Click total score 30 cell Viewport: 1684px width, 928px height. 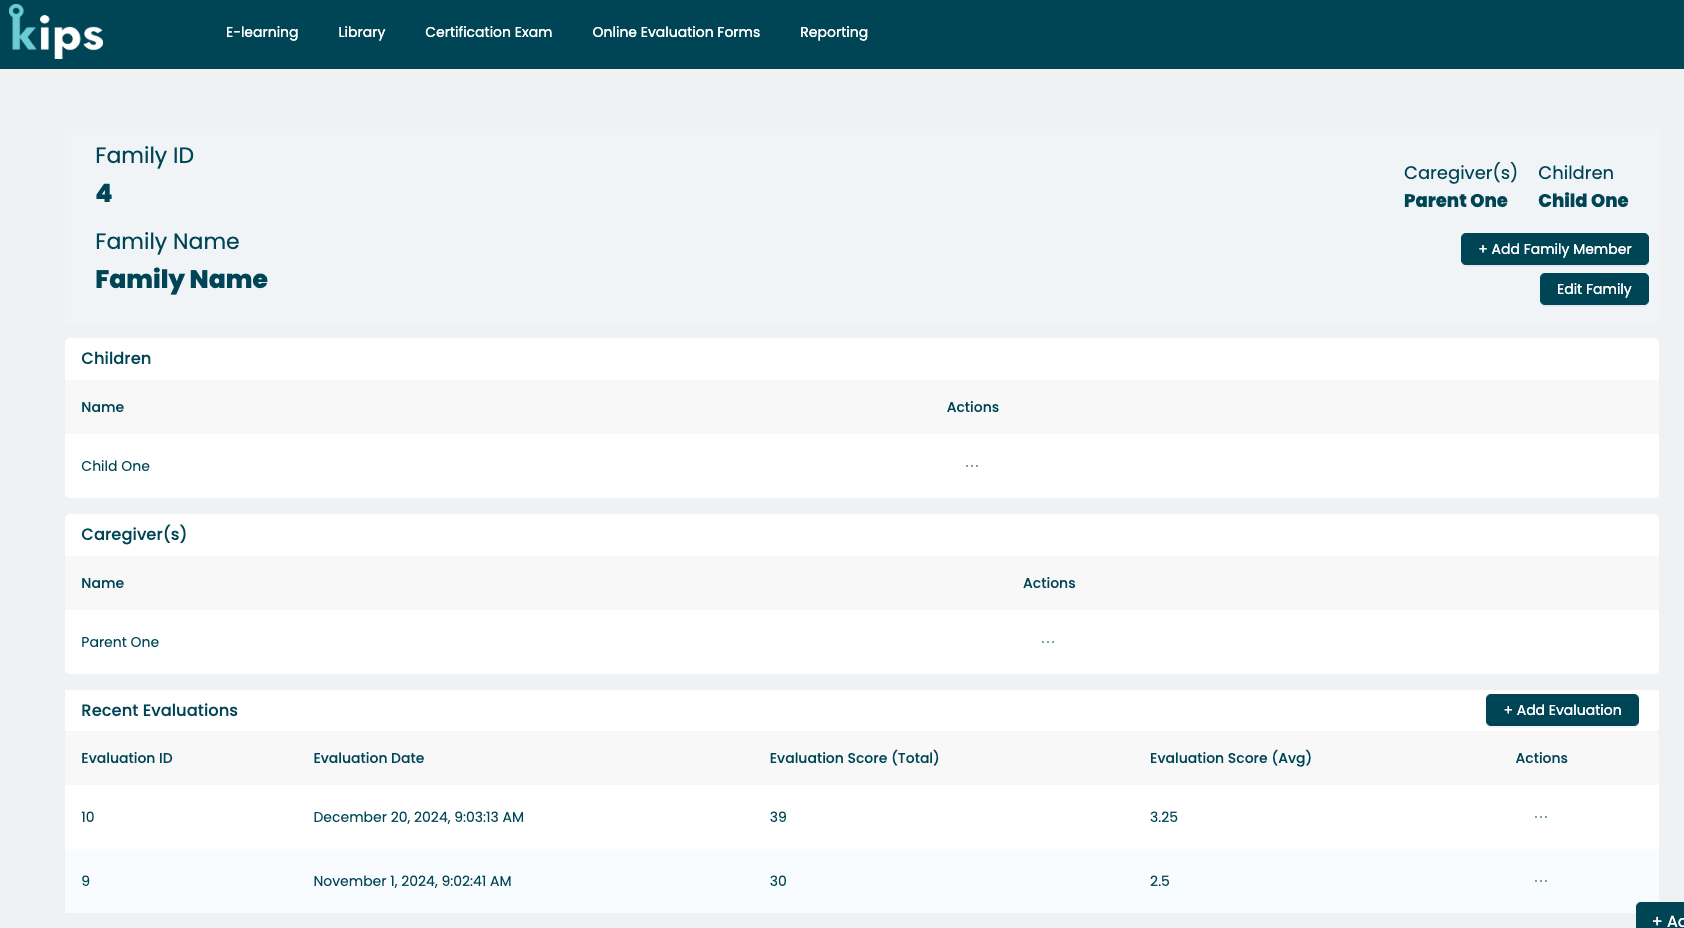click(x=778, y=881)
